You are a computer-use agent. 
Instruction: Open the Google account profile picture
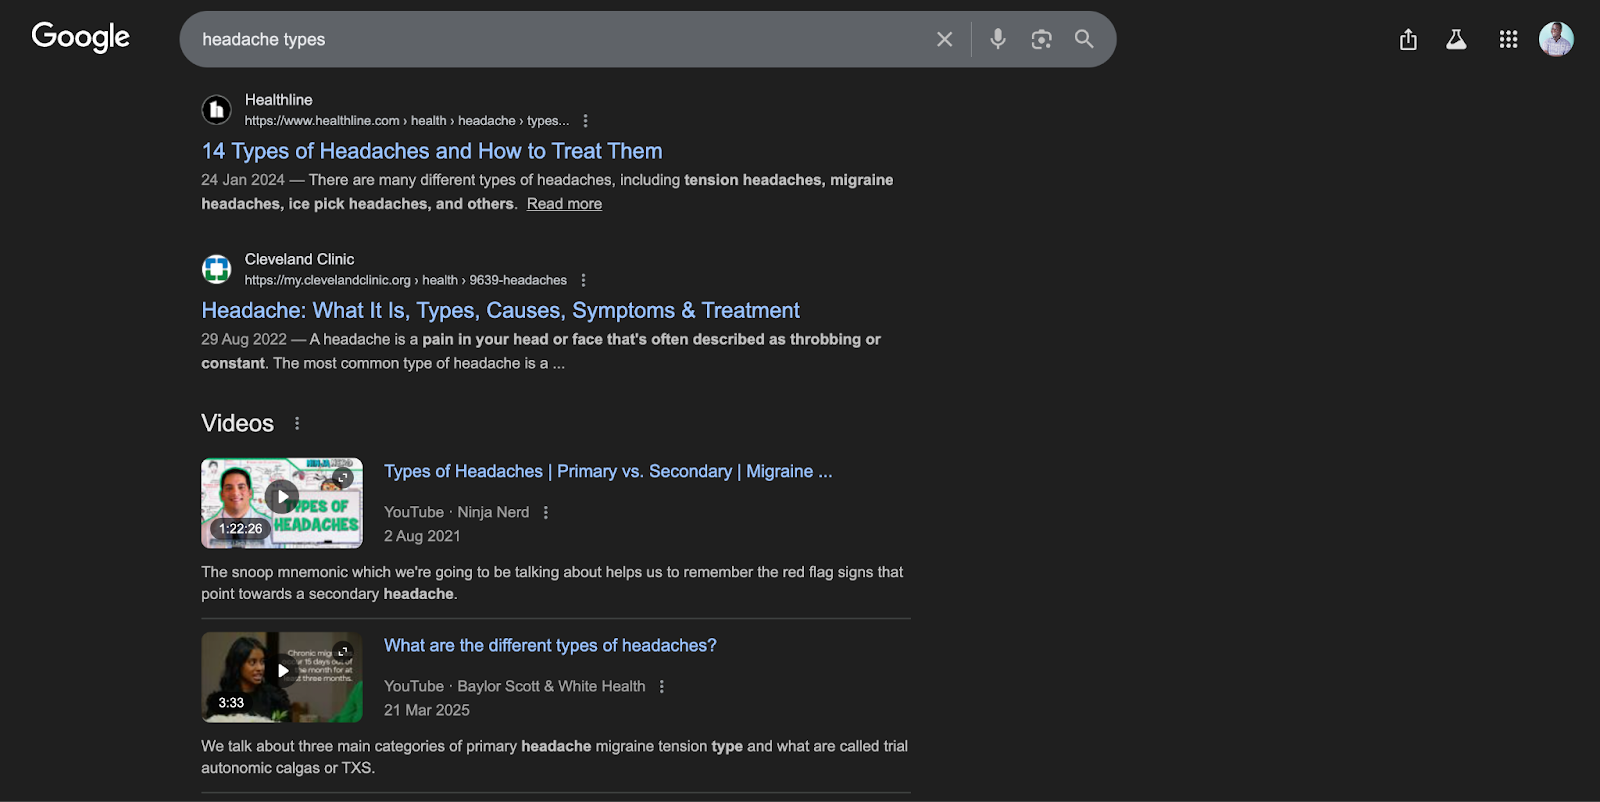tap(1556, 39)
